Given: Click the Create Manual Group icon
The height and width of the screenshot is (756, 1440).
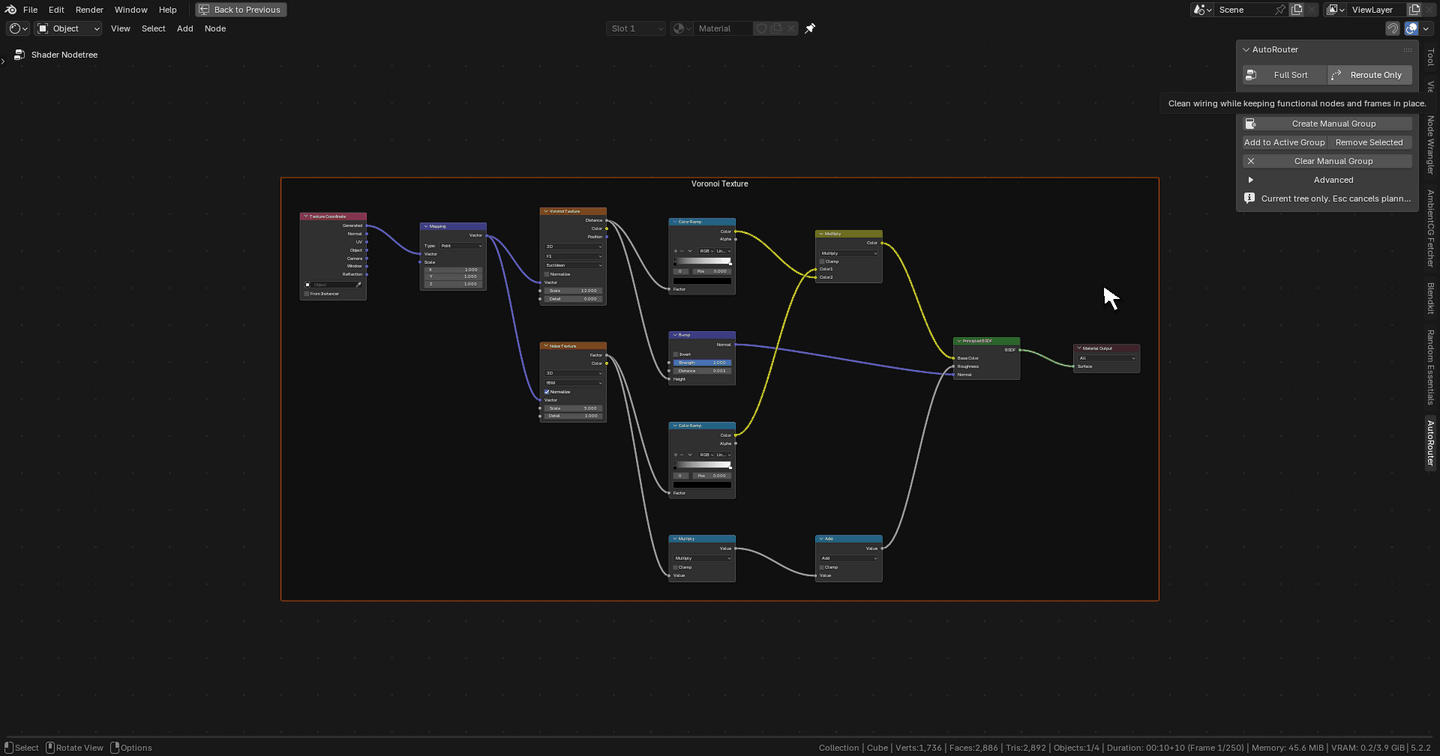Looking at the screenshot, I should tap(1250, 124).
